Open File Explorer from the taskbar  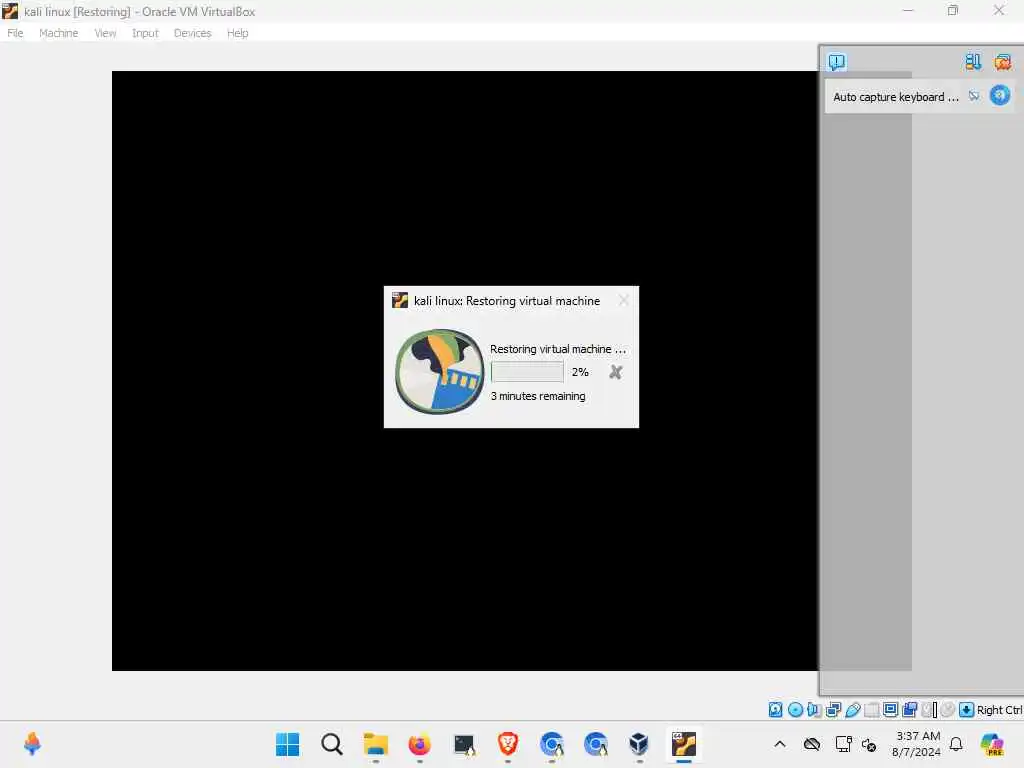point(376,744)
